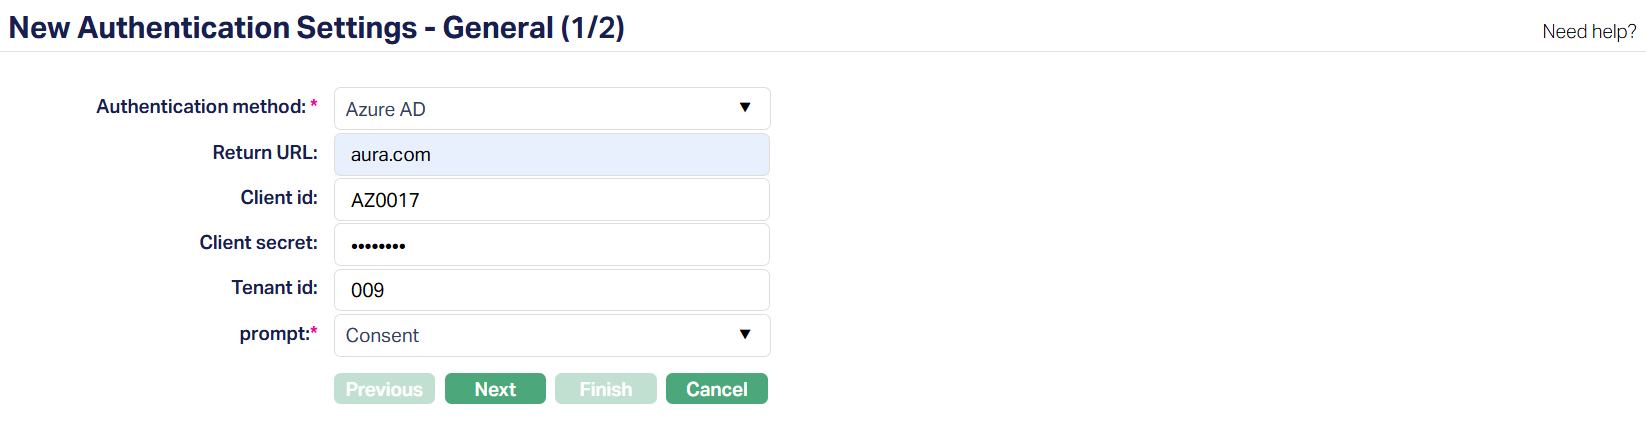This screenshot has height=431, width=1646.
Task: Click the "Tenant id:" label
Action: [x=274, y=288]
